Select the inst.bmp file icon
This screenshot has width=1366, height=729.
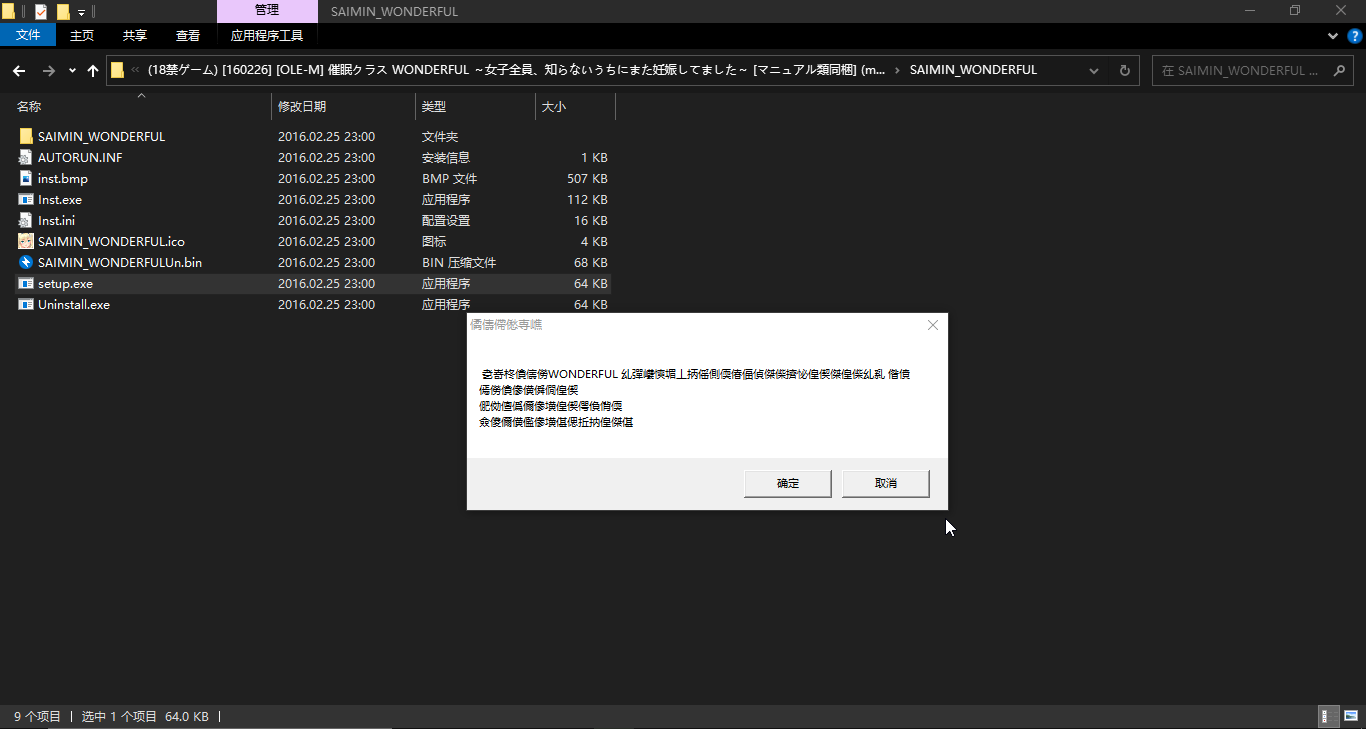tap(26, 179)
